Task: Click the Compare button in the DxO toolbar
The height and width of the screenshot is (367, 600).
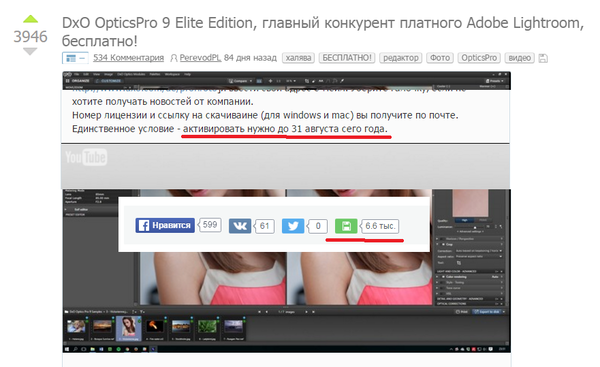Action: pos(240,81)
